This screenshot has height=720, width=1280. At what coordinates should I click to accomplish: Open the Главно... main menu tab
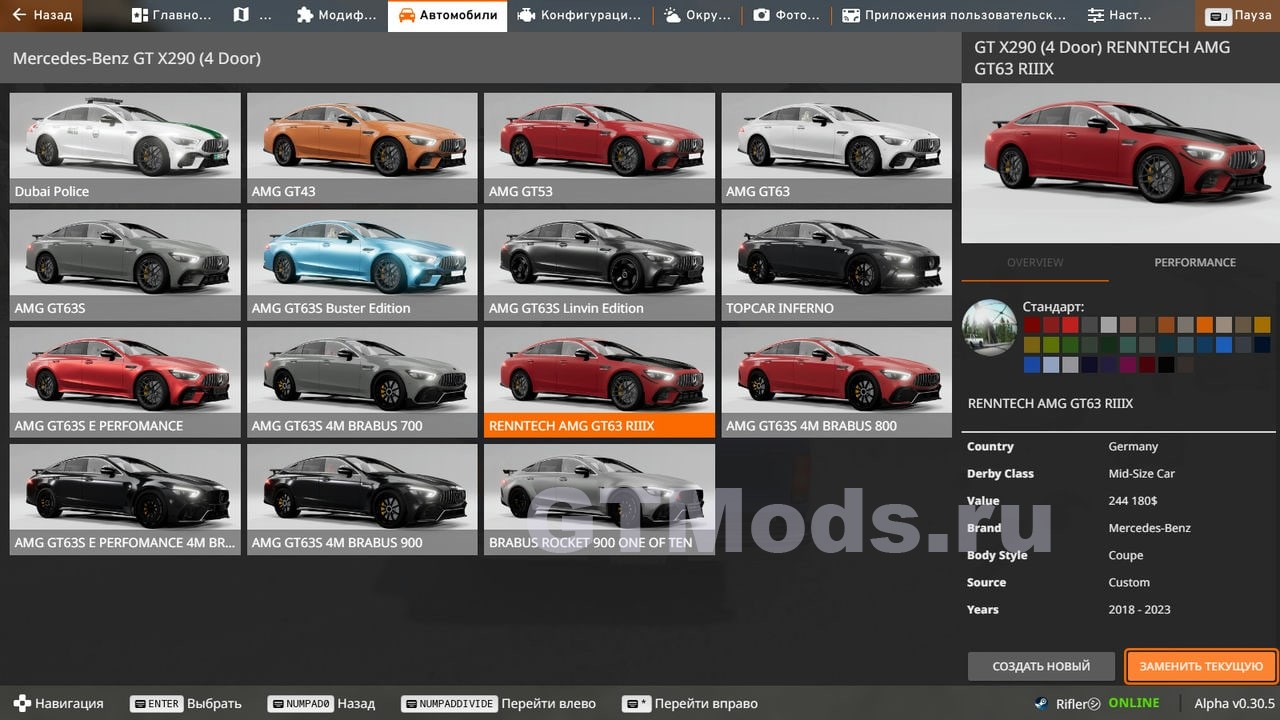coord(171,15)
